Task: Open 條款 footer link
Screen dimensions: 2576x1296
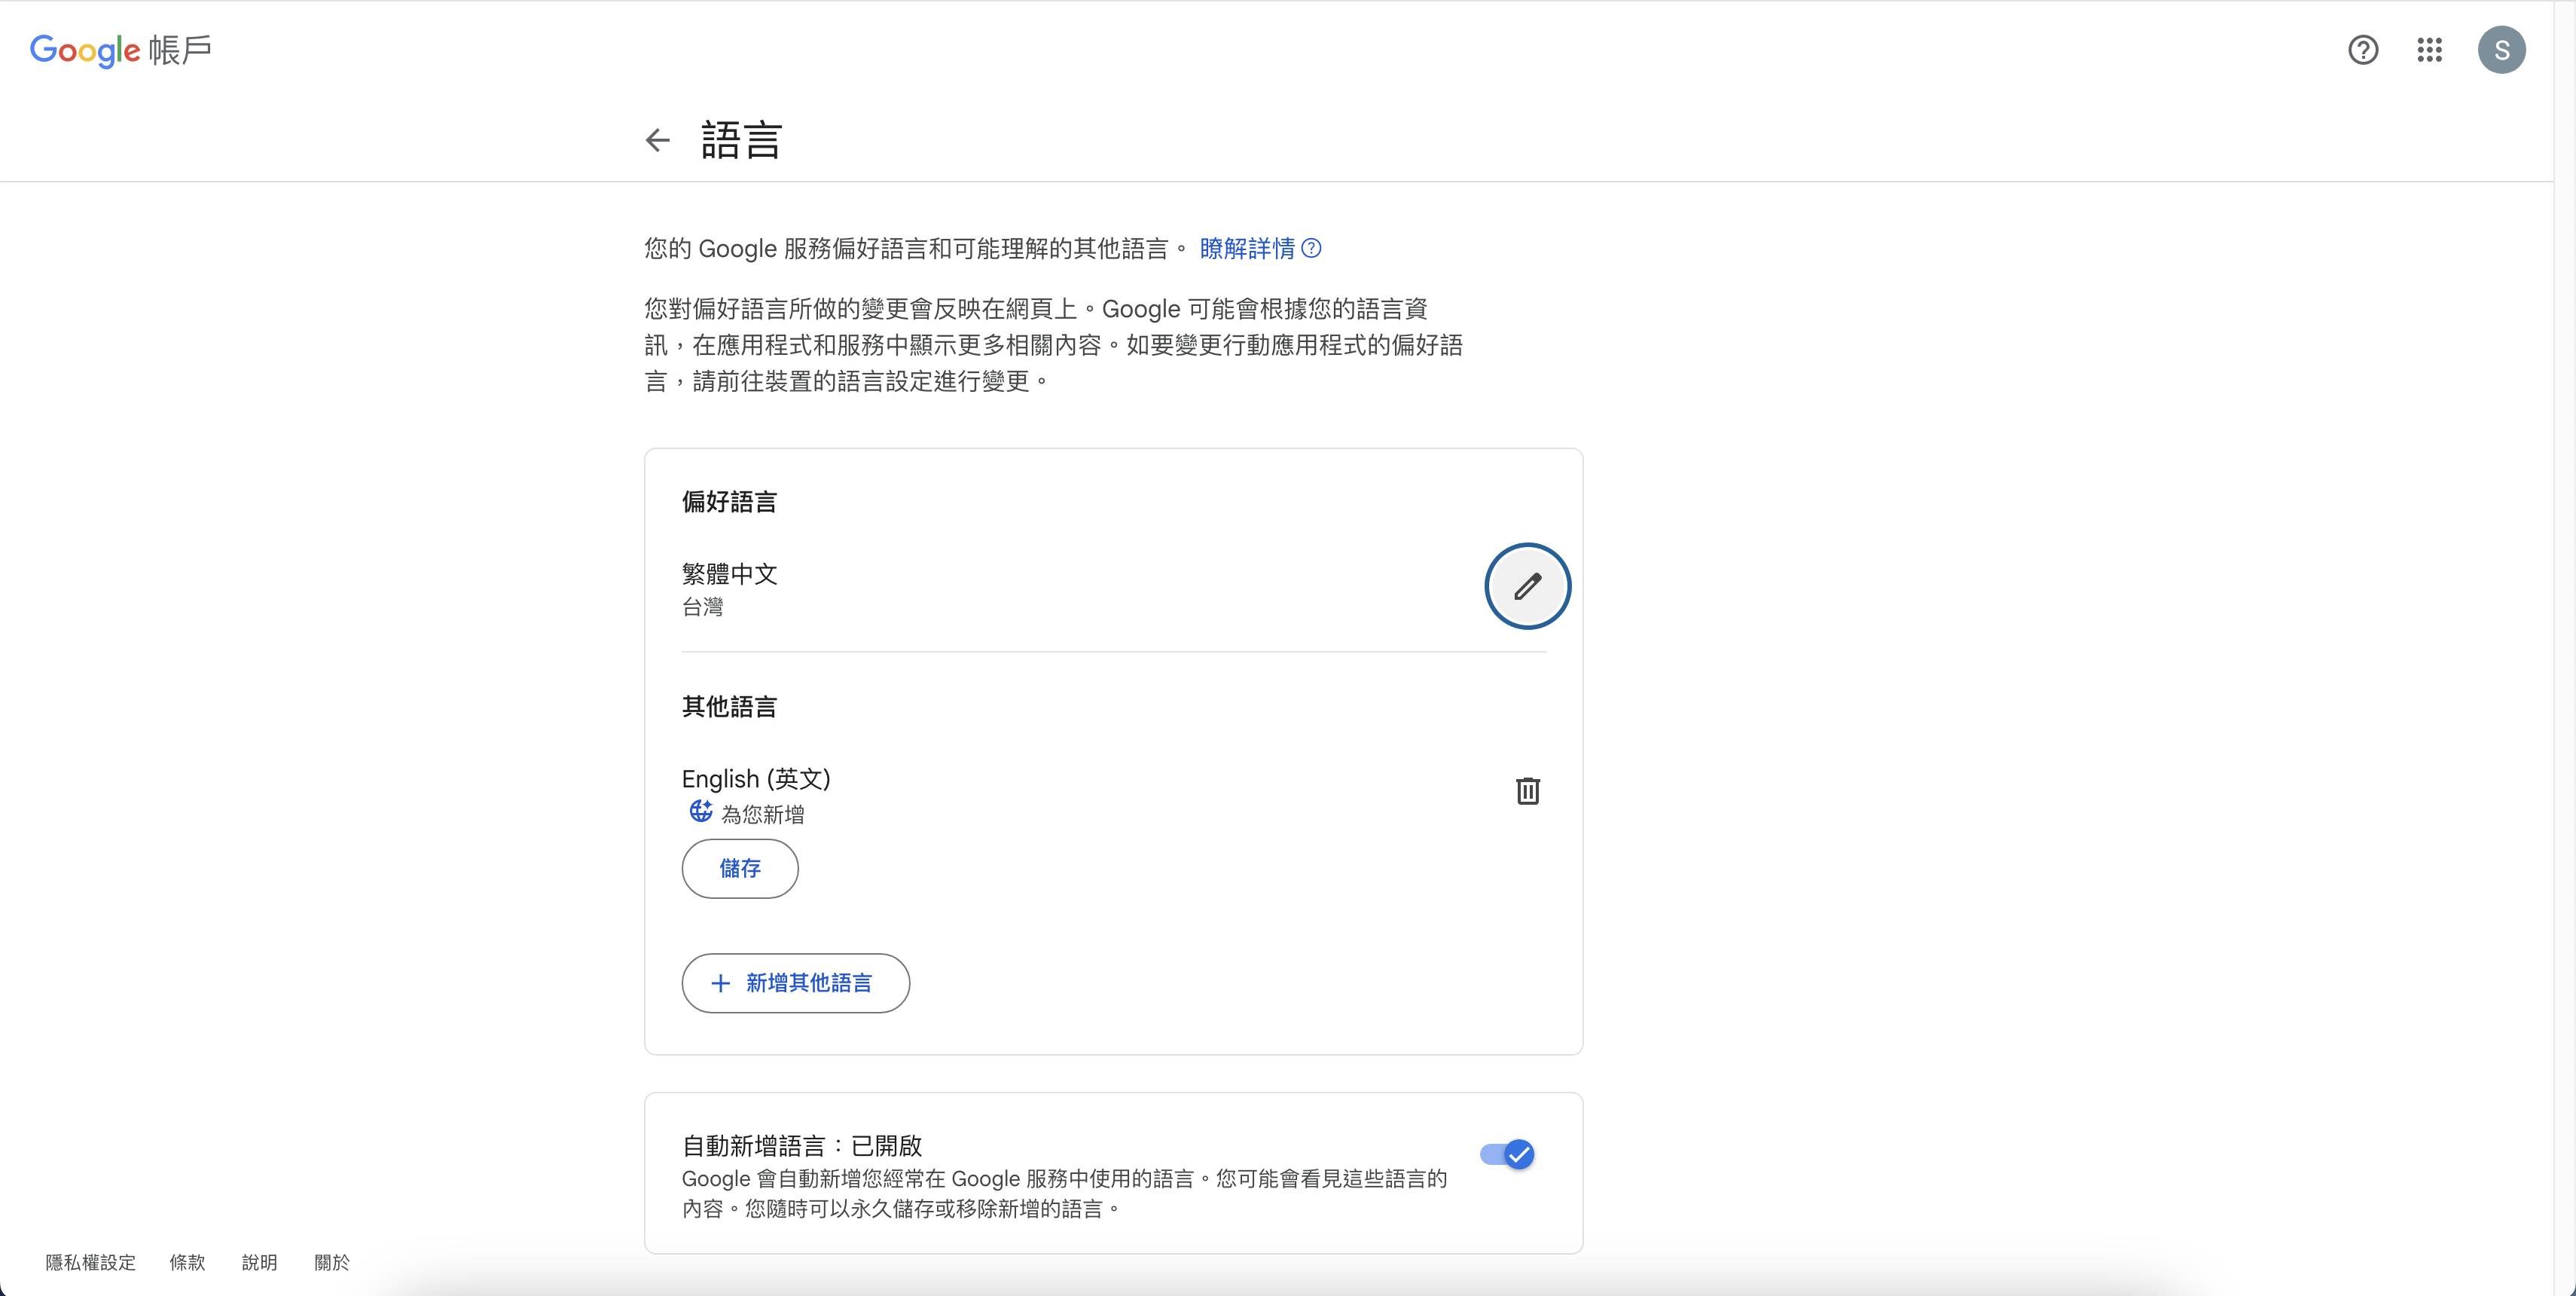Action: [x=187, y=1262]
